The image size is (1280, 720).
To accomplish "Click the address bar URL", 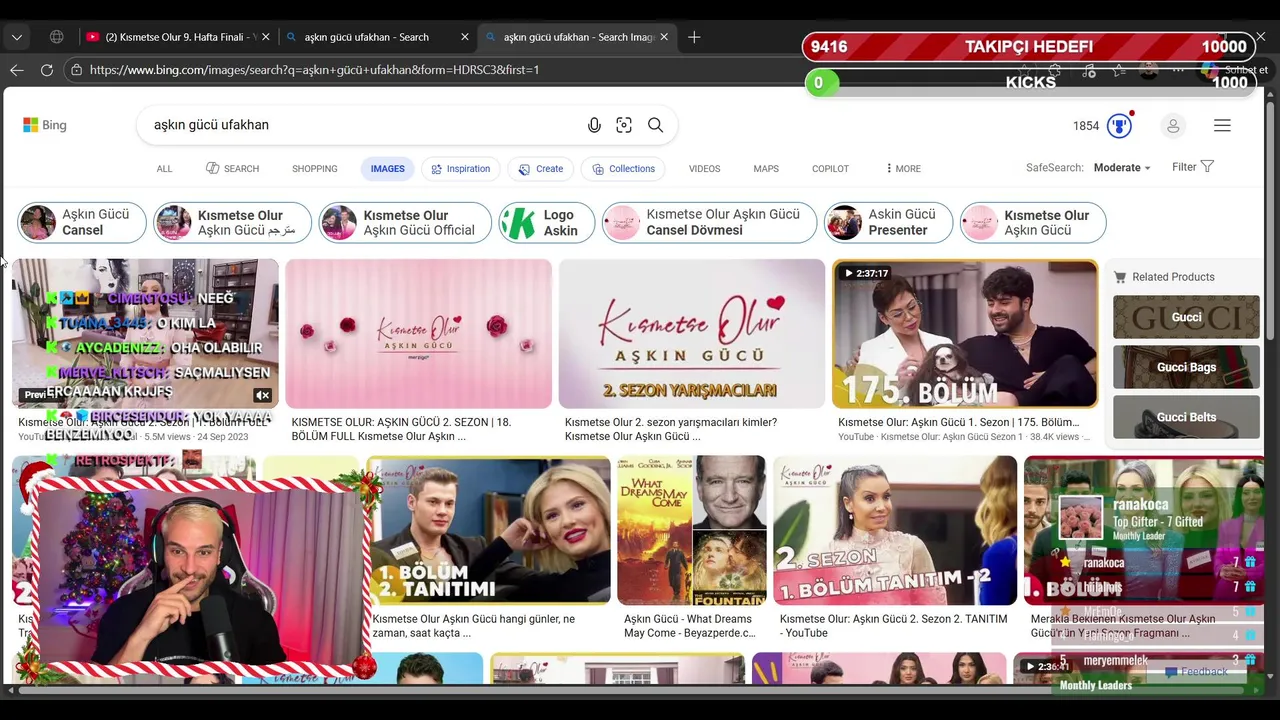I will pyautogui.click(x=314, y=70).
